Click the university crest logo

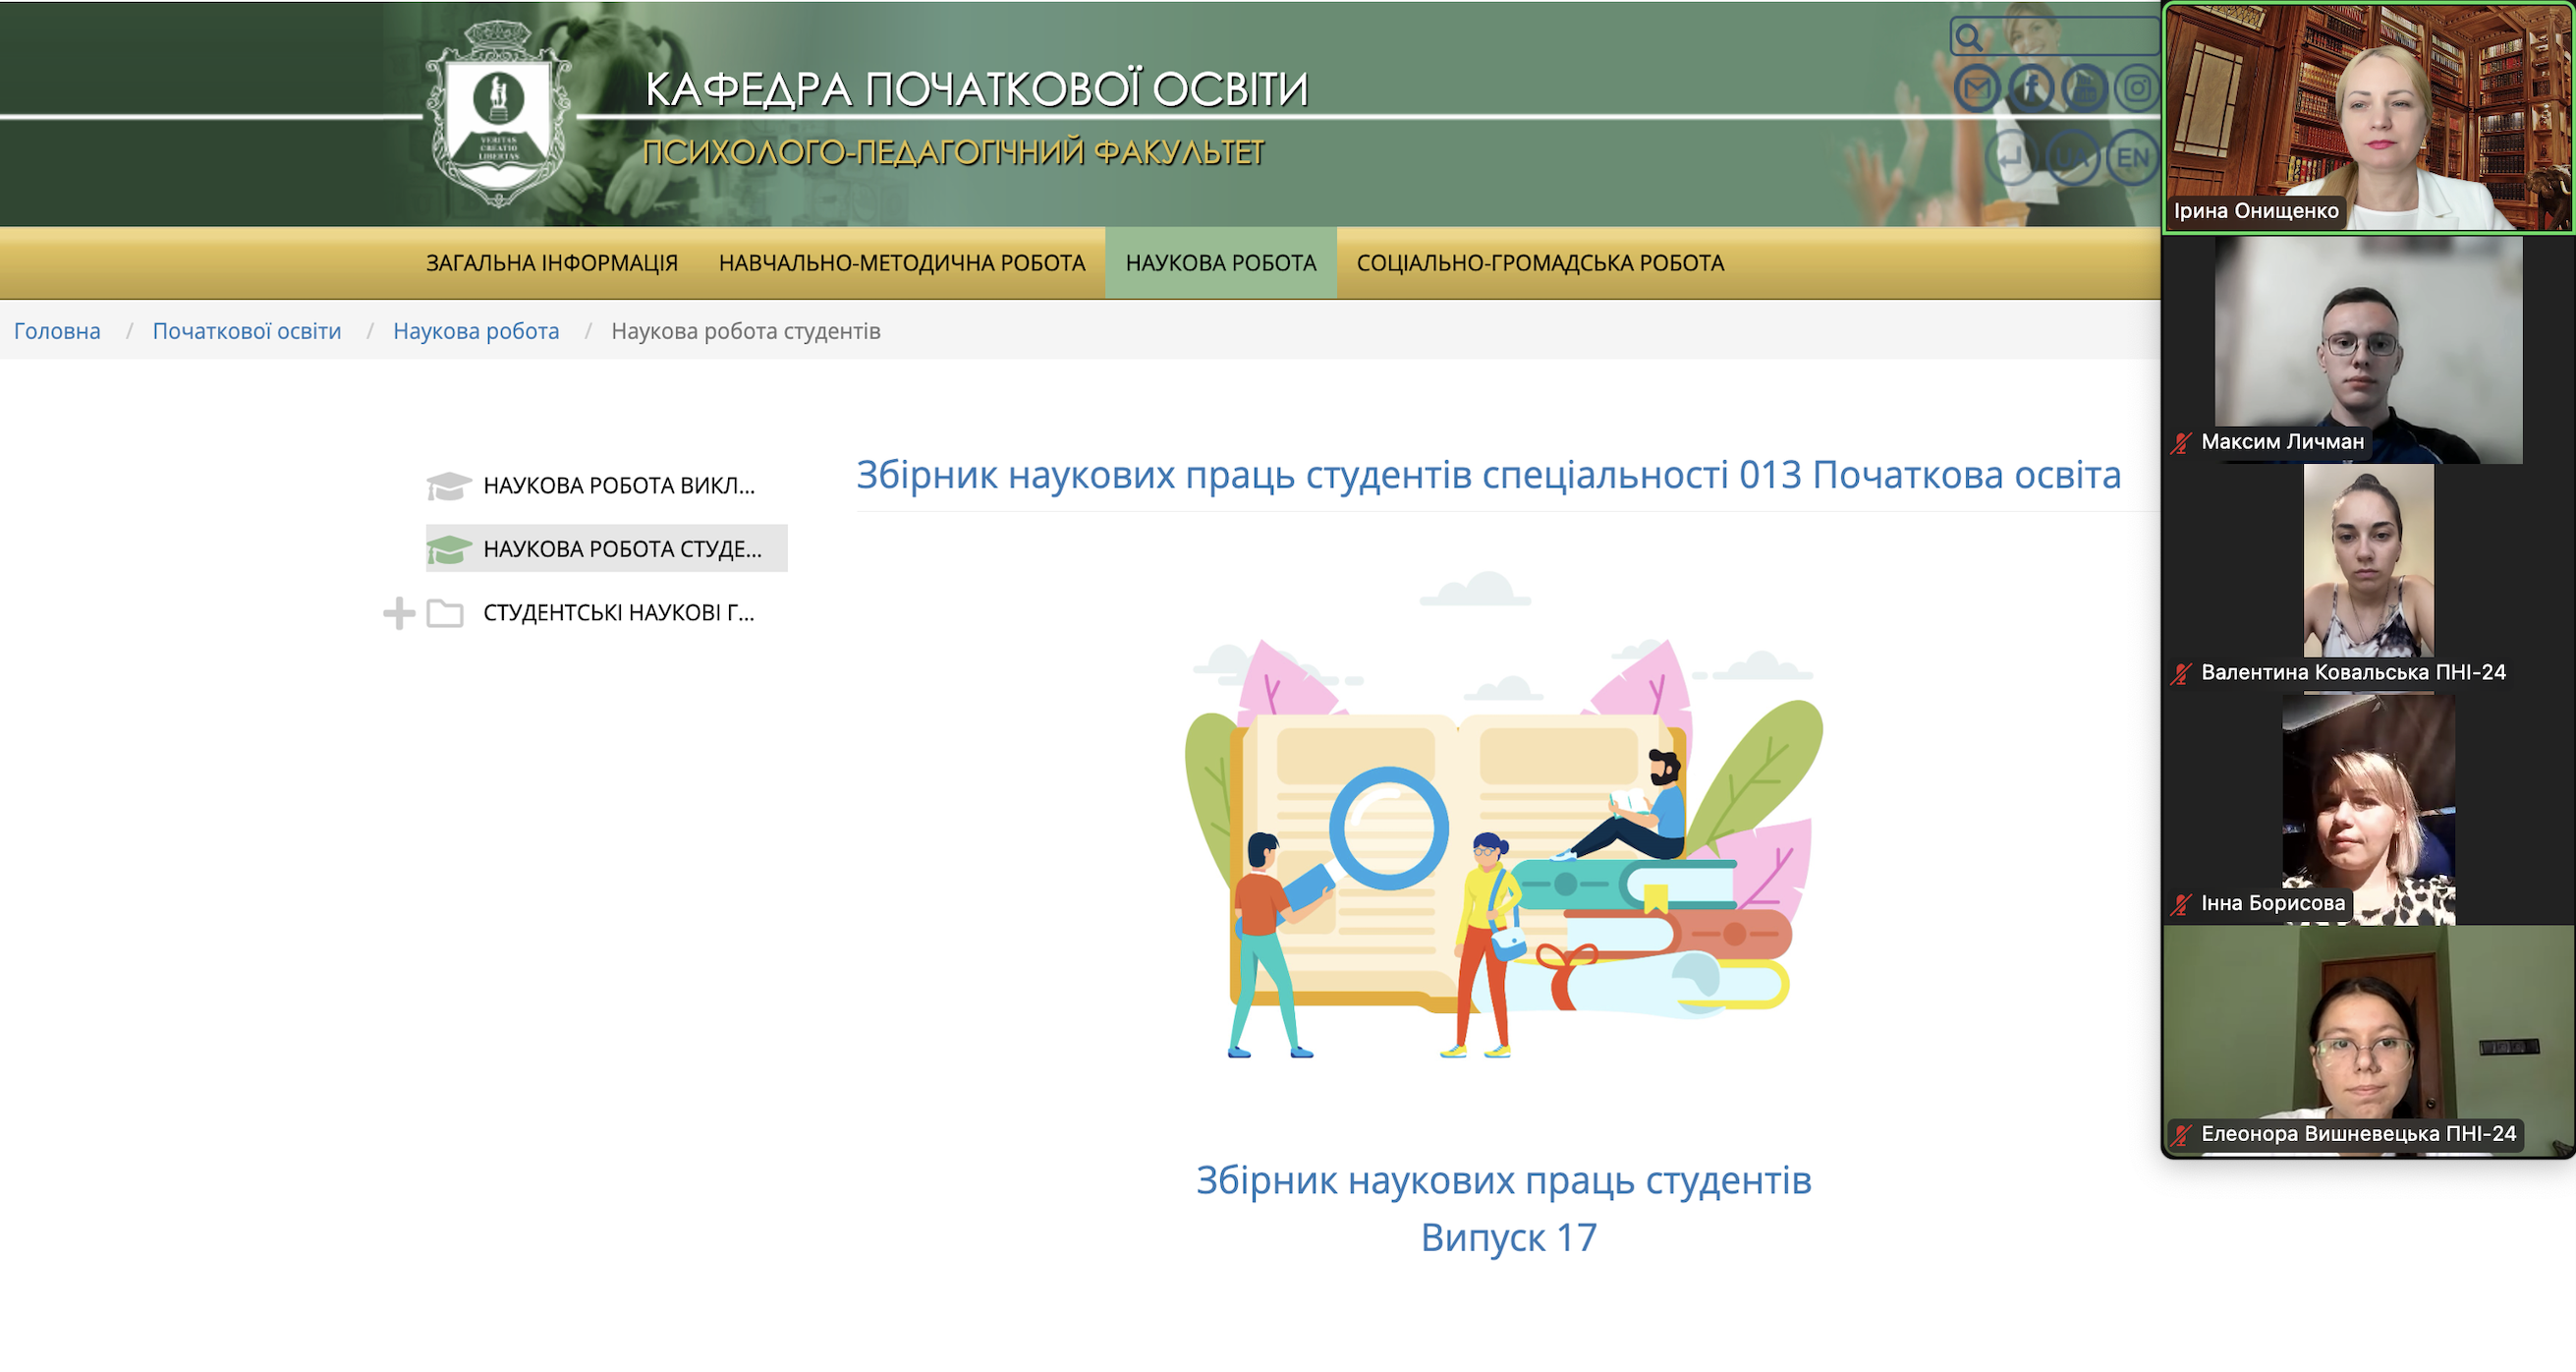pyautogui.click(x=498, y=115)
